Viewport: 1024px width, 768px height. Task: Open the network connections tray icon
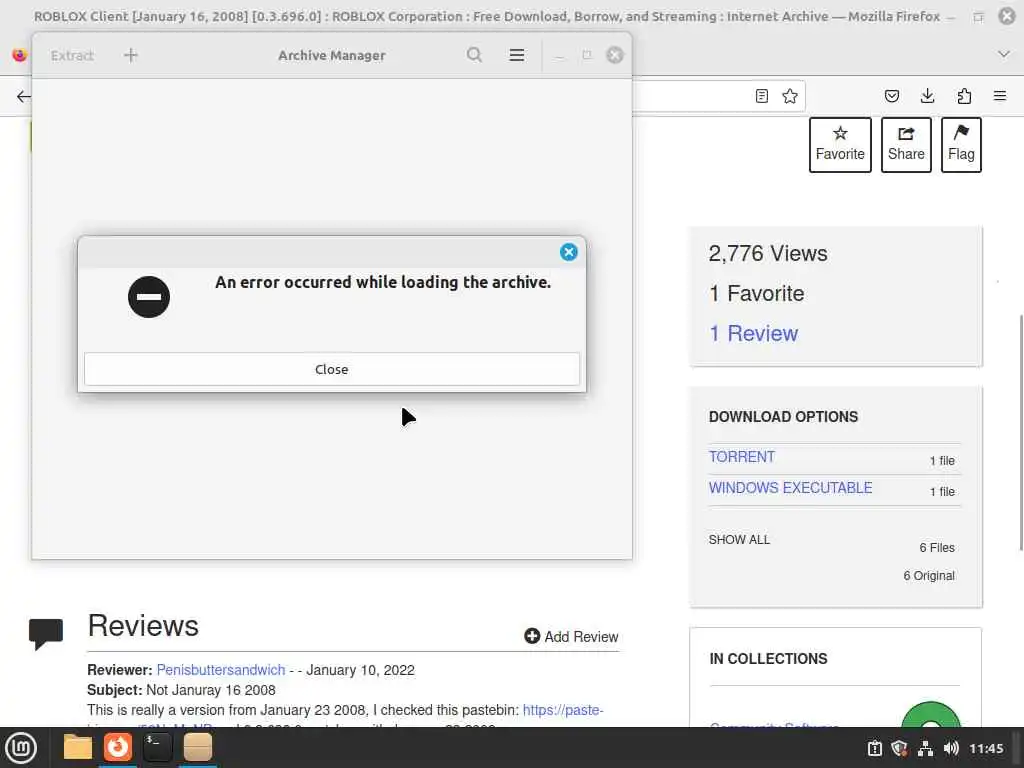[925, 748]
